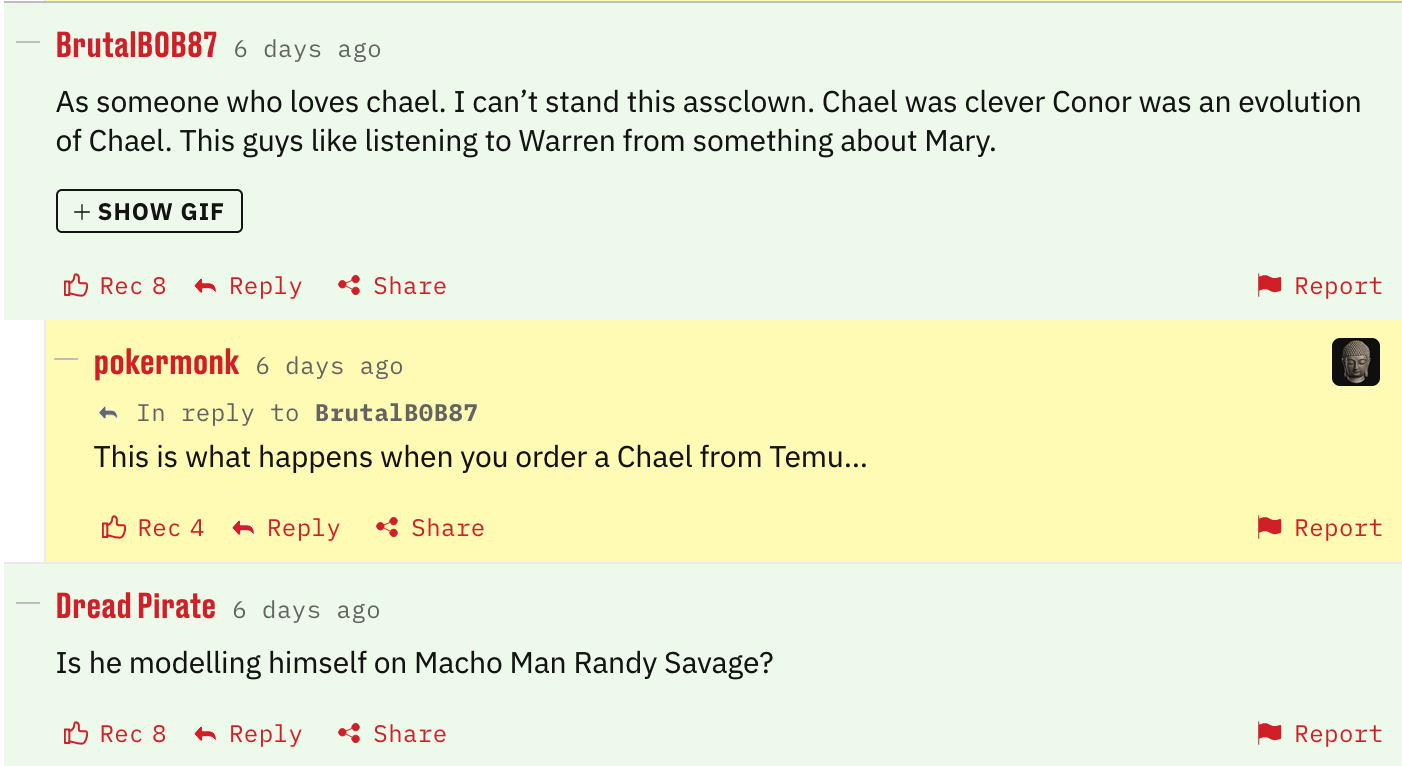Image resolution: width=1402 pixels, height=766 pixels.
Task: Flag pokermonk's comment as inappropriate
Action: point(1319,528)
